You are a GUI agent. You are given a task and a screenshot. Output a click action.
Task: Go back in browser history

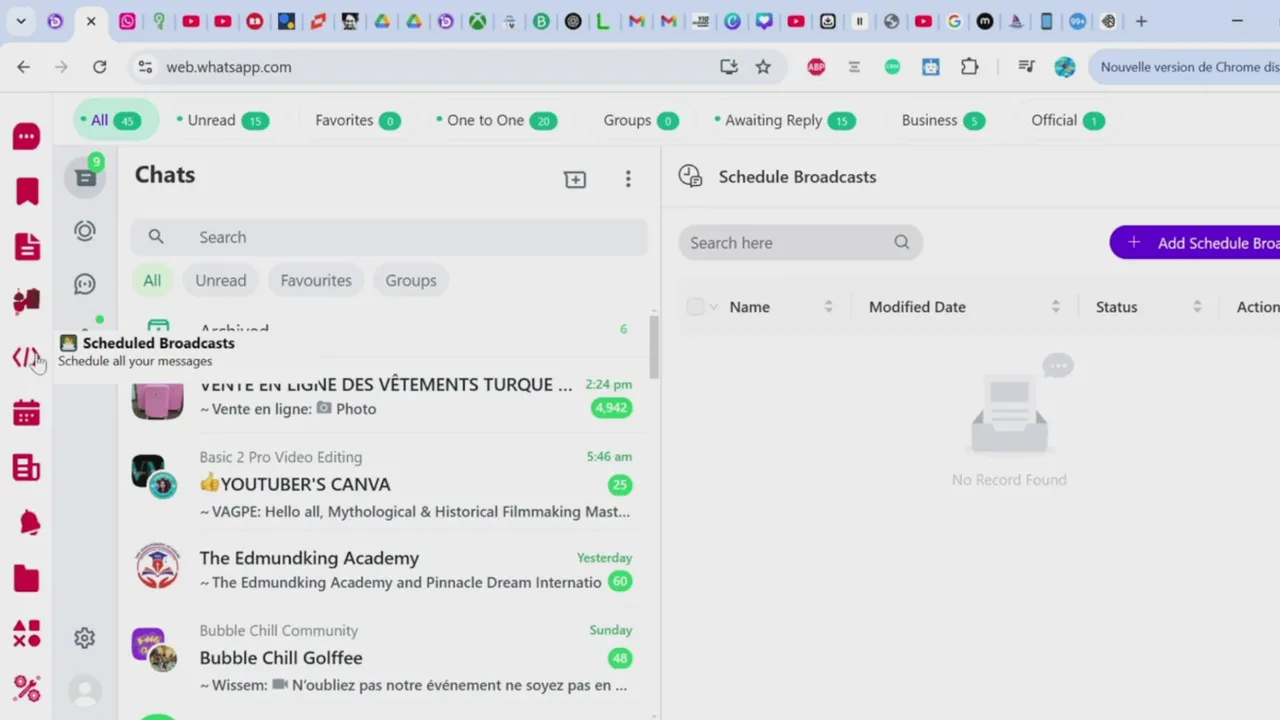click(x=24, y=67)
